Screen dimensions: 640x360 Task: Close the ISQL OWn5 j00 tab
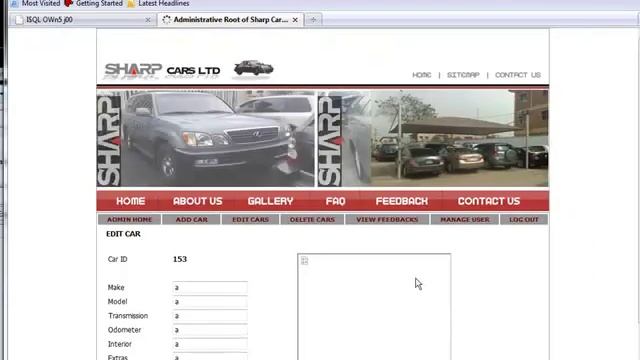148,20
